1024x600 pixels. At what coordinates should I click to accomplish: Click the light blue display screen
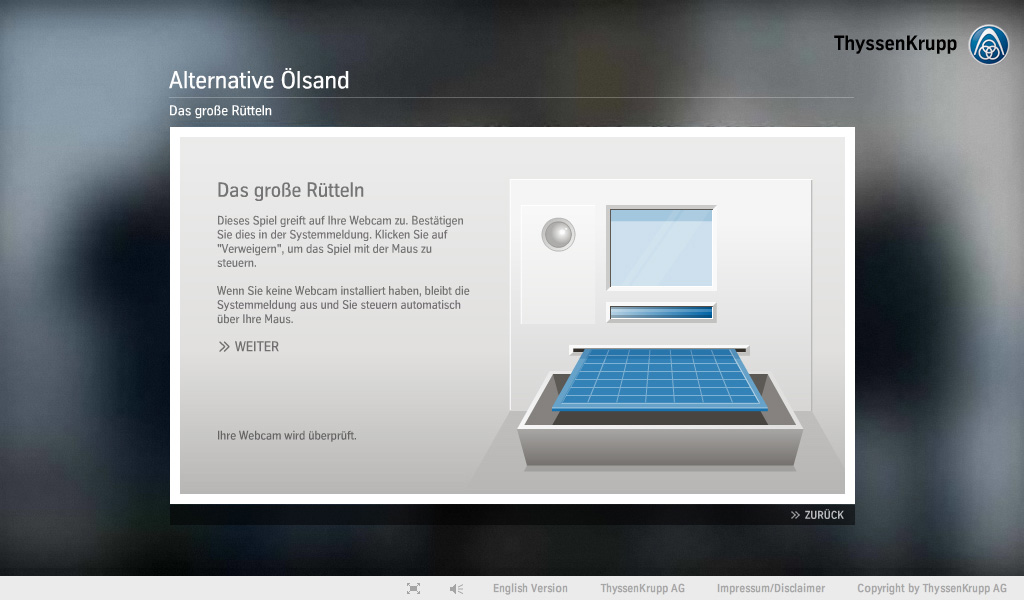coord(661,247)
